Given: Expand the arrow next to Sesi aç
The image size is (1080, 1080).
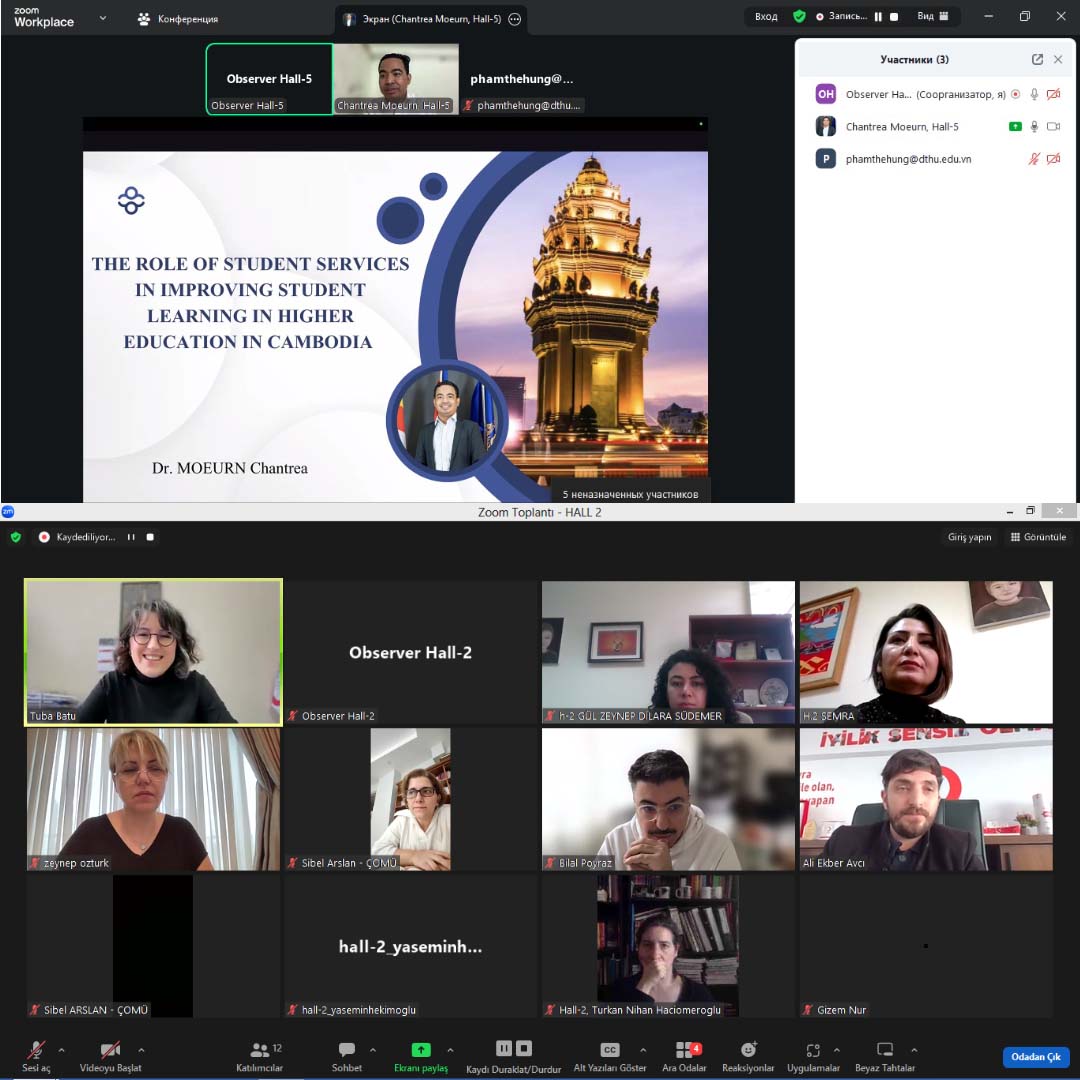Looking at the screenshot, I should click(x=62, y=1050).
